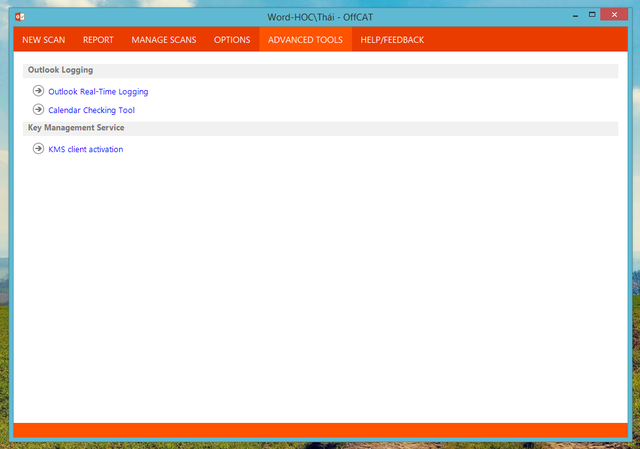Go to the MANAGE SCANS tab
The height and width of the screenshot is (449, 640).
pos(164,40)
